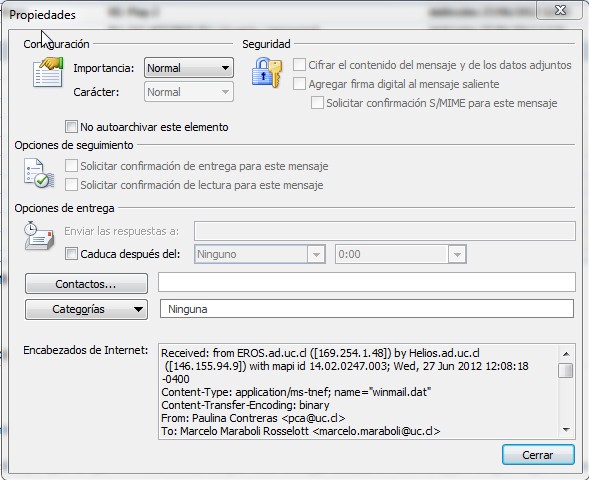This screenshot has height=480, width=589.
Task: Click the delivery options mailbox clock icon
Action: [39, 236]
